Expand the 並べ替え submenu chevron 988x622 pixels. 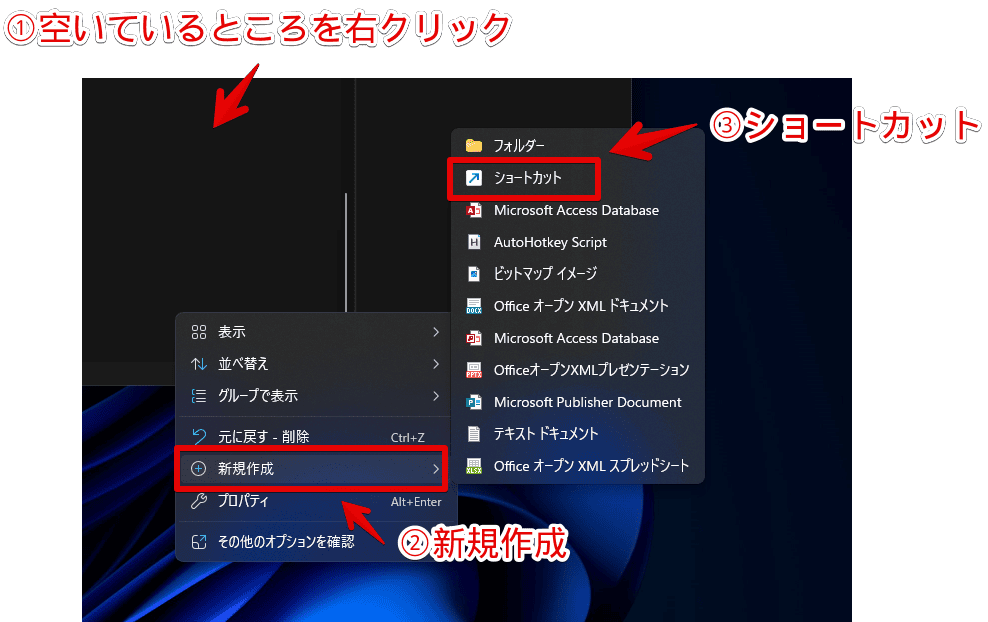(x=436, y=364)
